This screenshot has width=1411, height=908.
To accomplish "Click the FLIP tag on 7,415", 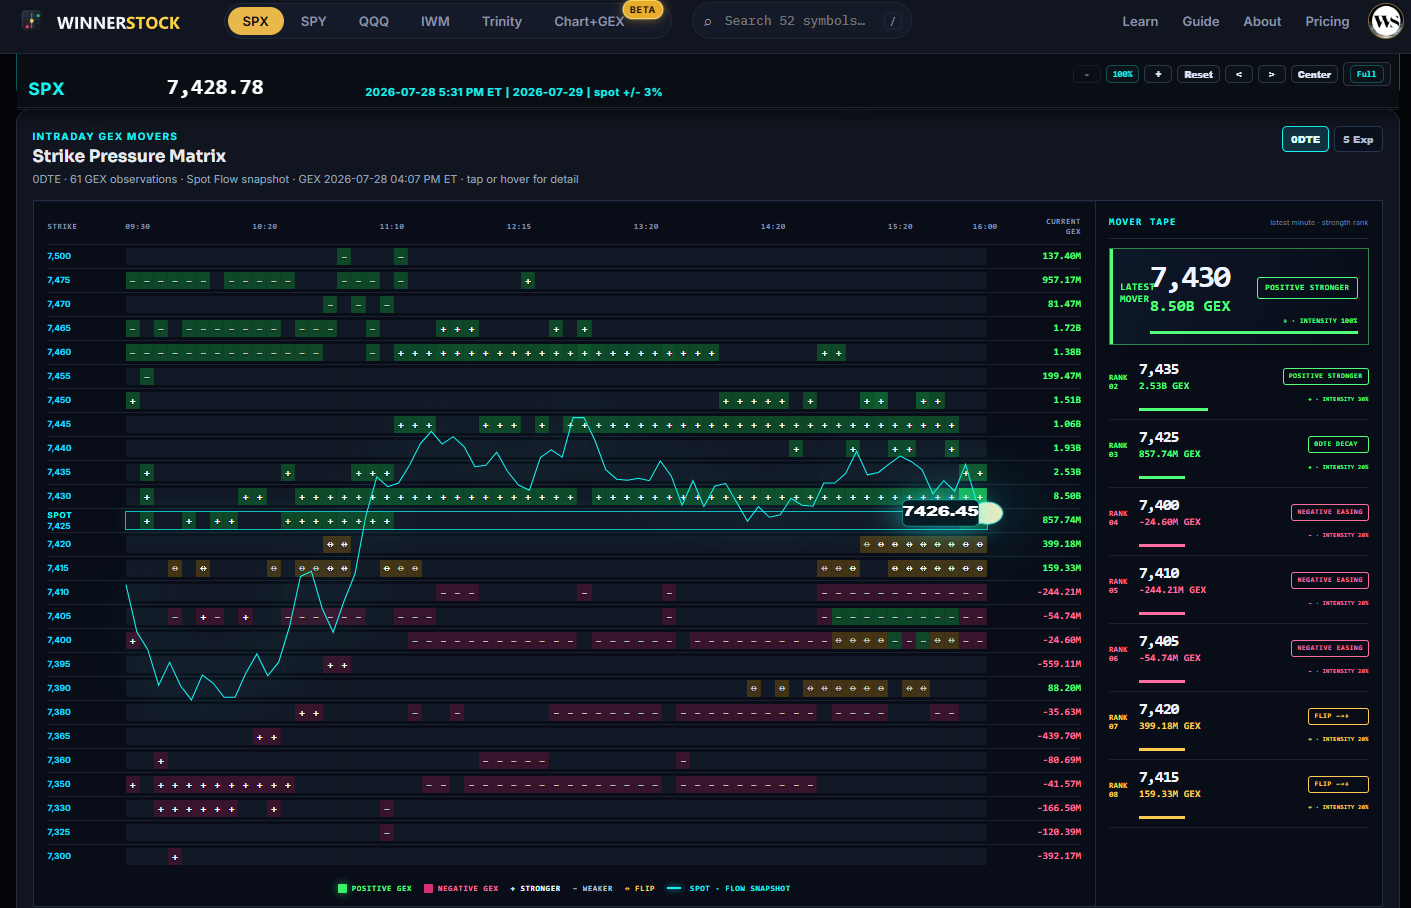I will [x=1338, y=784].
